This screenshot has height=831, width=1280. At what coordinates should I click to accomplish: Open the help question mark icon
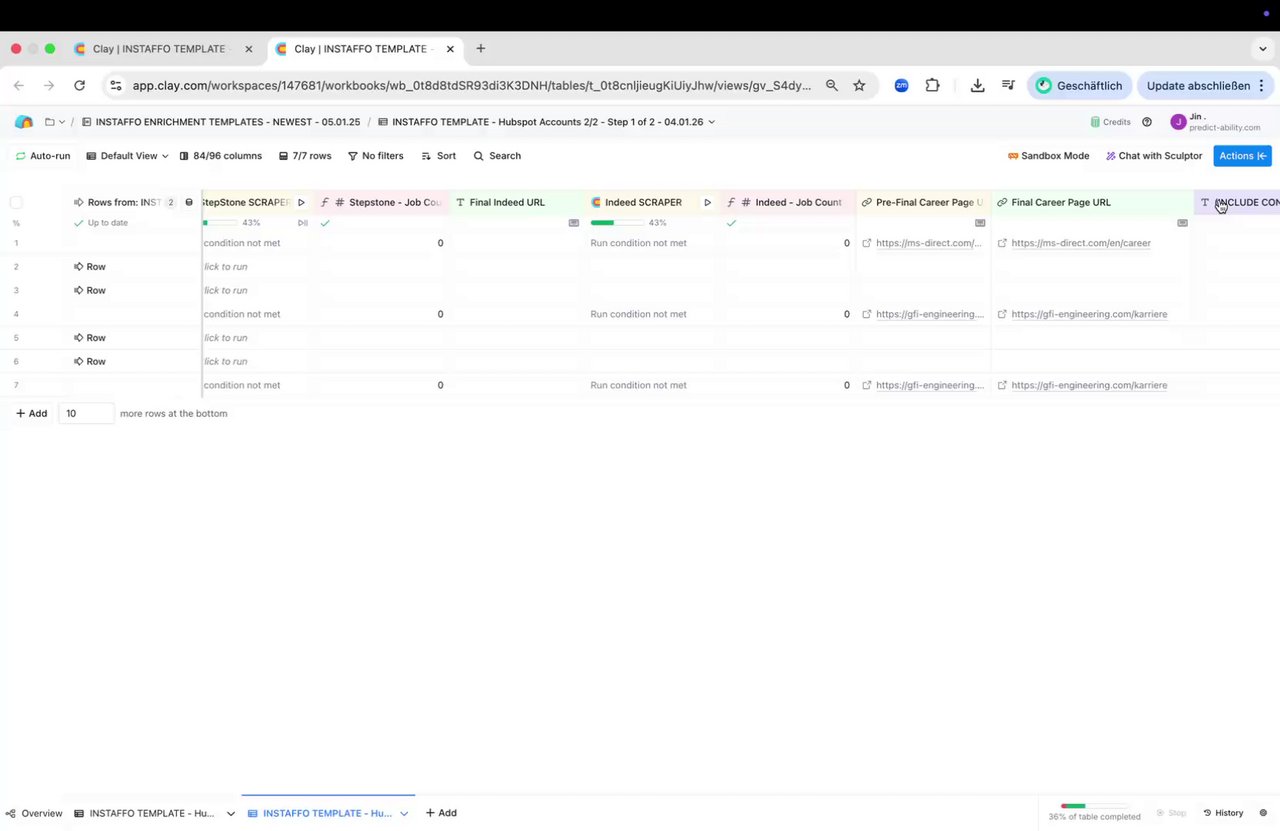(1147, 122)
